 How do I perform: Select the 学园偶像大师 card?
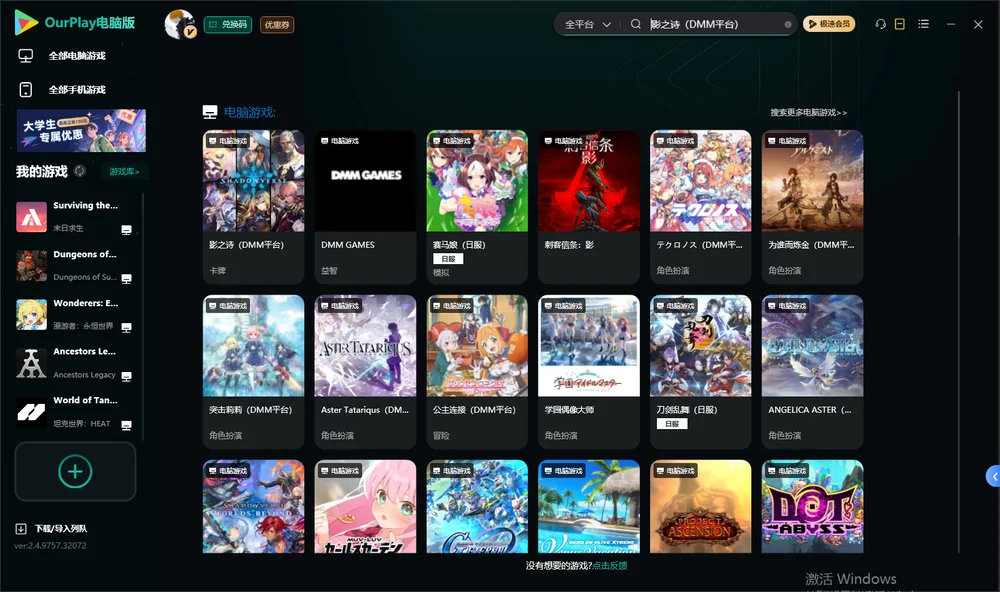click(589, 372)
